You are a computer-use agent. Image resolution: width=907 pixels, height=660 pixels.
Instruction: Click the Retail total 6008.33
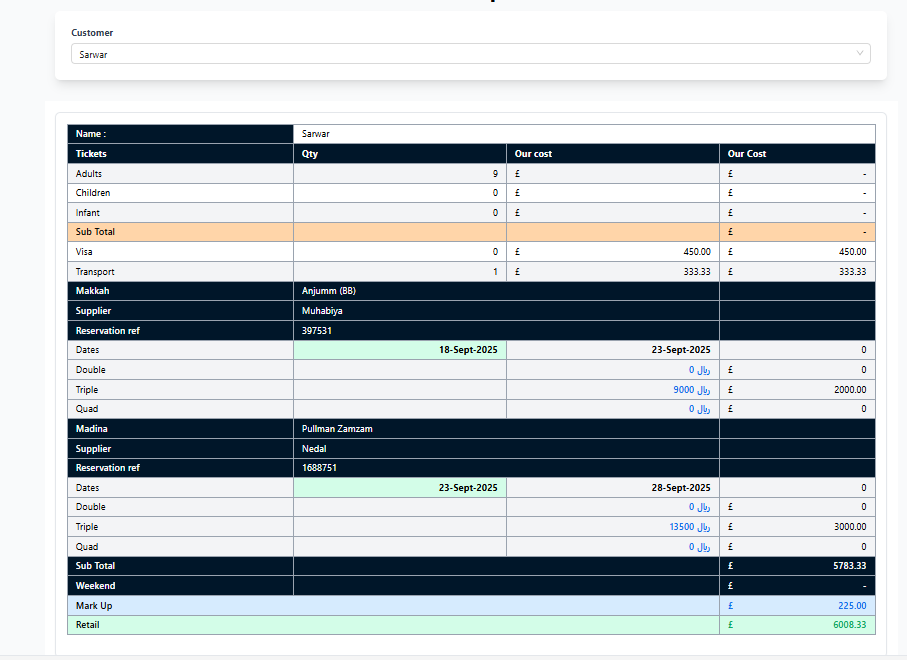849,625
